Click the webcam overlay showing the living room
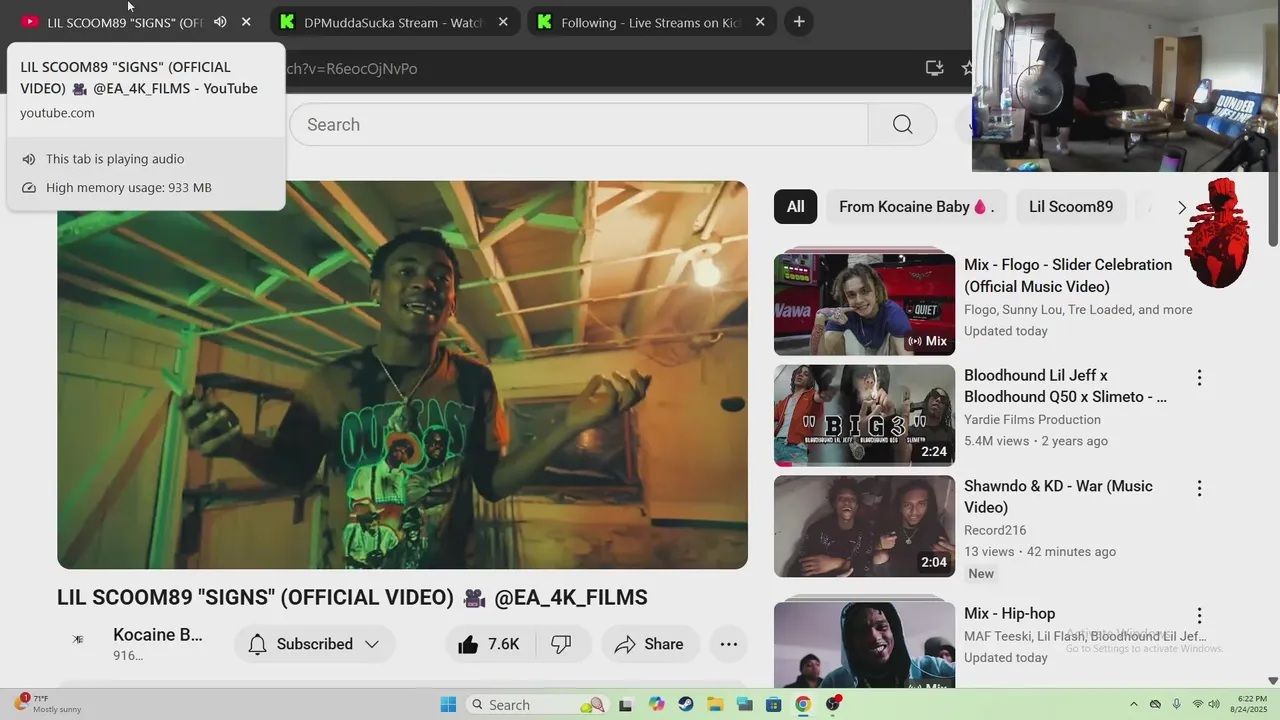The height and width of the screenshot is (720, 1280). coord(1126,86)
